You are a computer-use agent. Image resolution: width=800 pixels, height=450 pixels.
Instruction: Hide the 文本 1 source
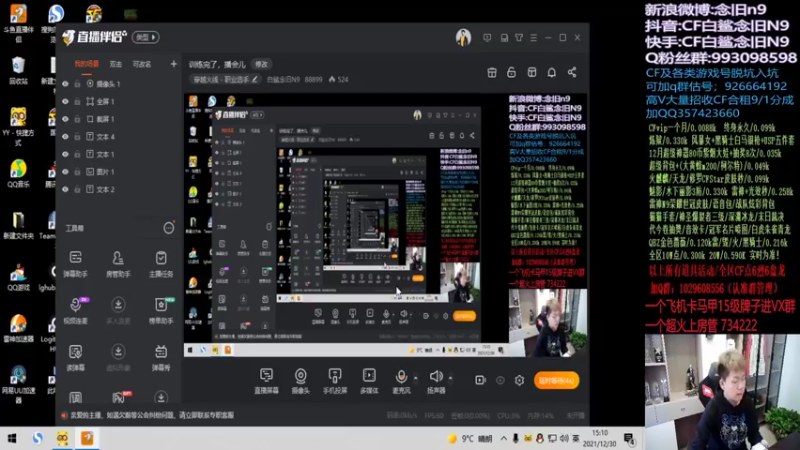(x=65, y=154)
